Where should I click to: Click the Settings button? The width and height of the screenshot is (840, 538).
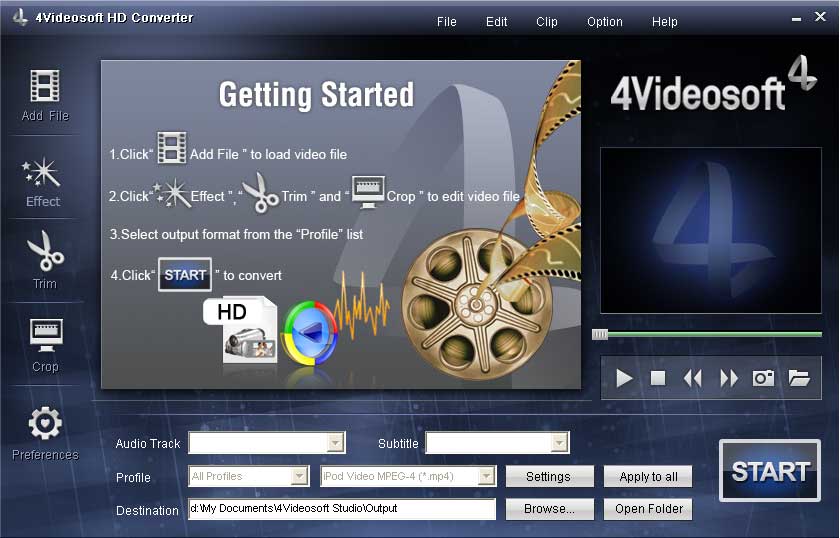click(549, 476)
